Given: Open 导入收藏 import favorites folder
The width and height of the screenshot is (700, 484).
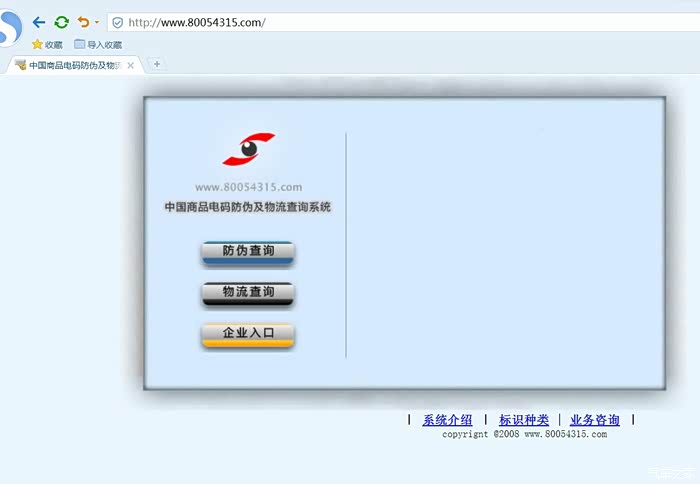Looking at the screenshot, I should 98,45.
